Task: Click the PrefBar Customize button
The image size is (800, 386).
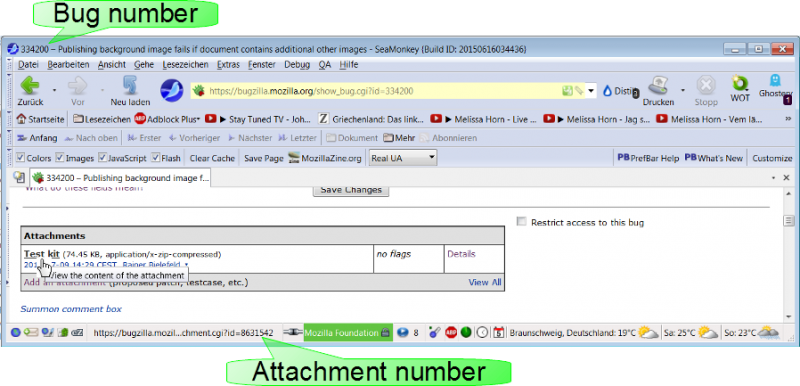Action: (772, 158)
